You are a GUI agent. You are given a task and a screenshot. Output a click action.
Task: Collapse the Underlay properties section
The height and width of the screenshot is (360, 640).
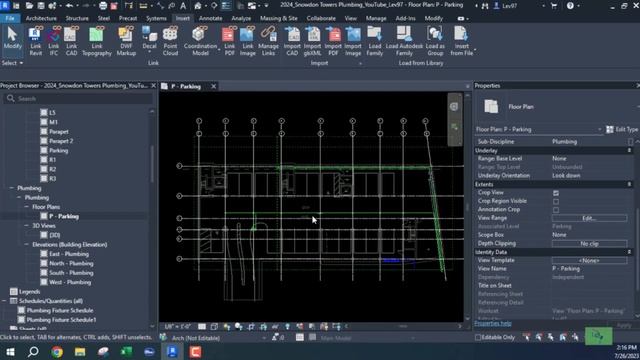pyautogui.click(x=629, y=151)
